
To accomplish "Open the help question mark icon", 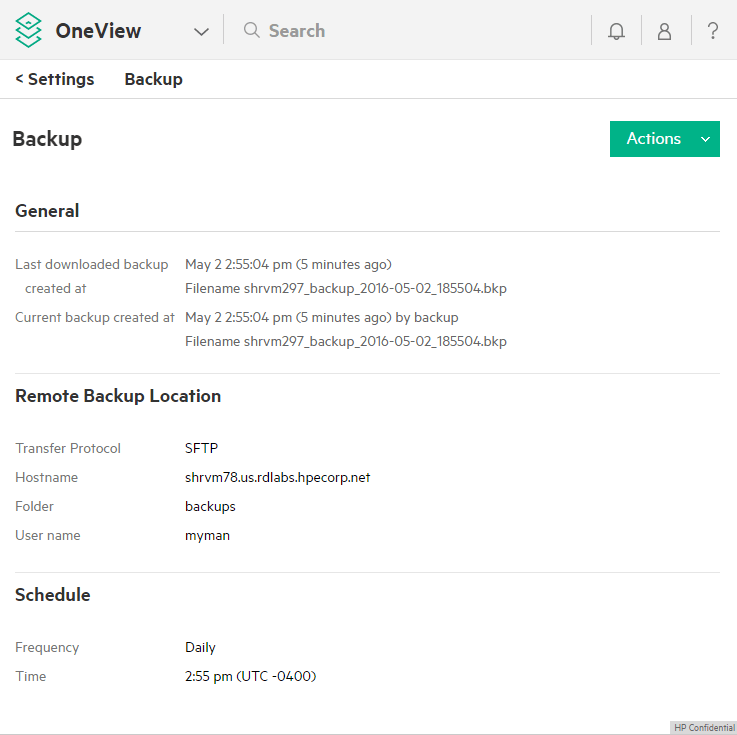I will (x=713, y=31).
